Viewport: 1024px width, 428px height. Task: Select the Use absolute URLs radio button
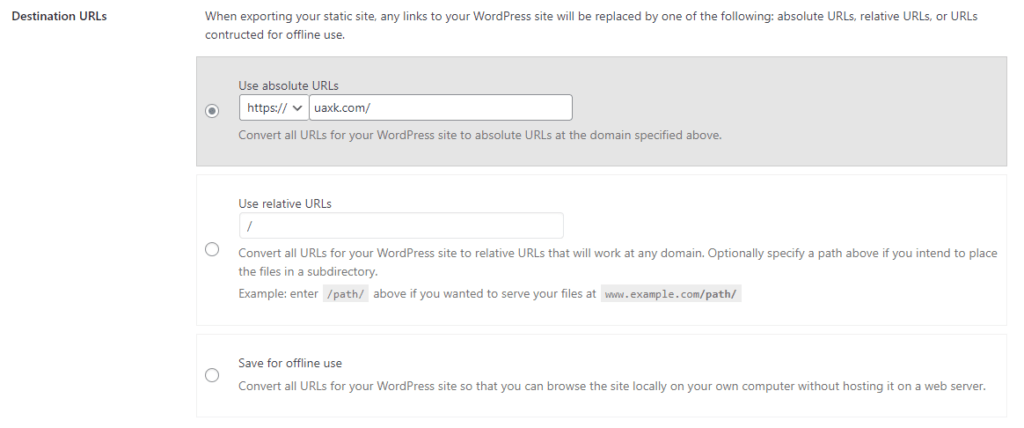(x=212, y=111)
